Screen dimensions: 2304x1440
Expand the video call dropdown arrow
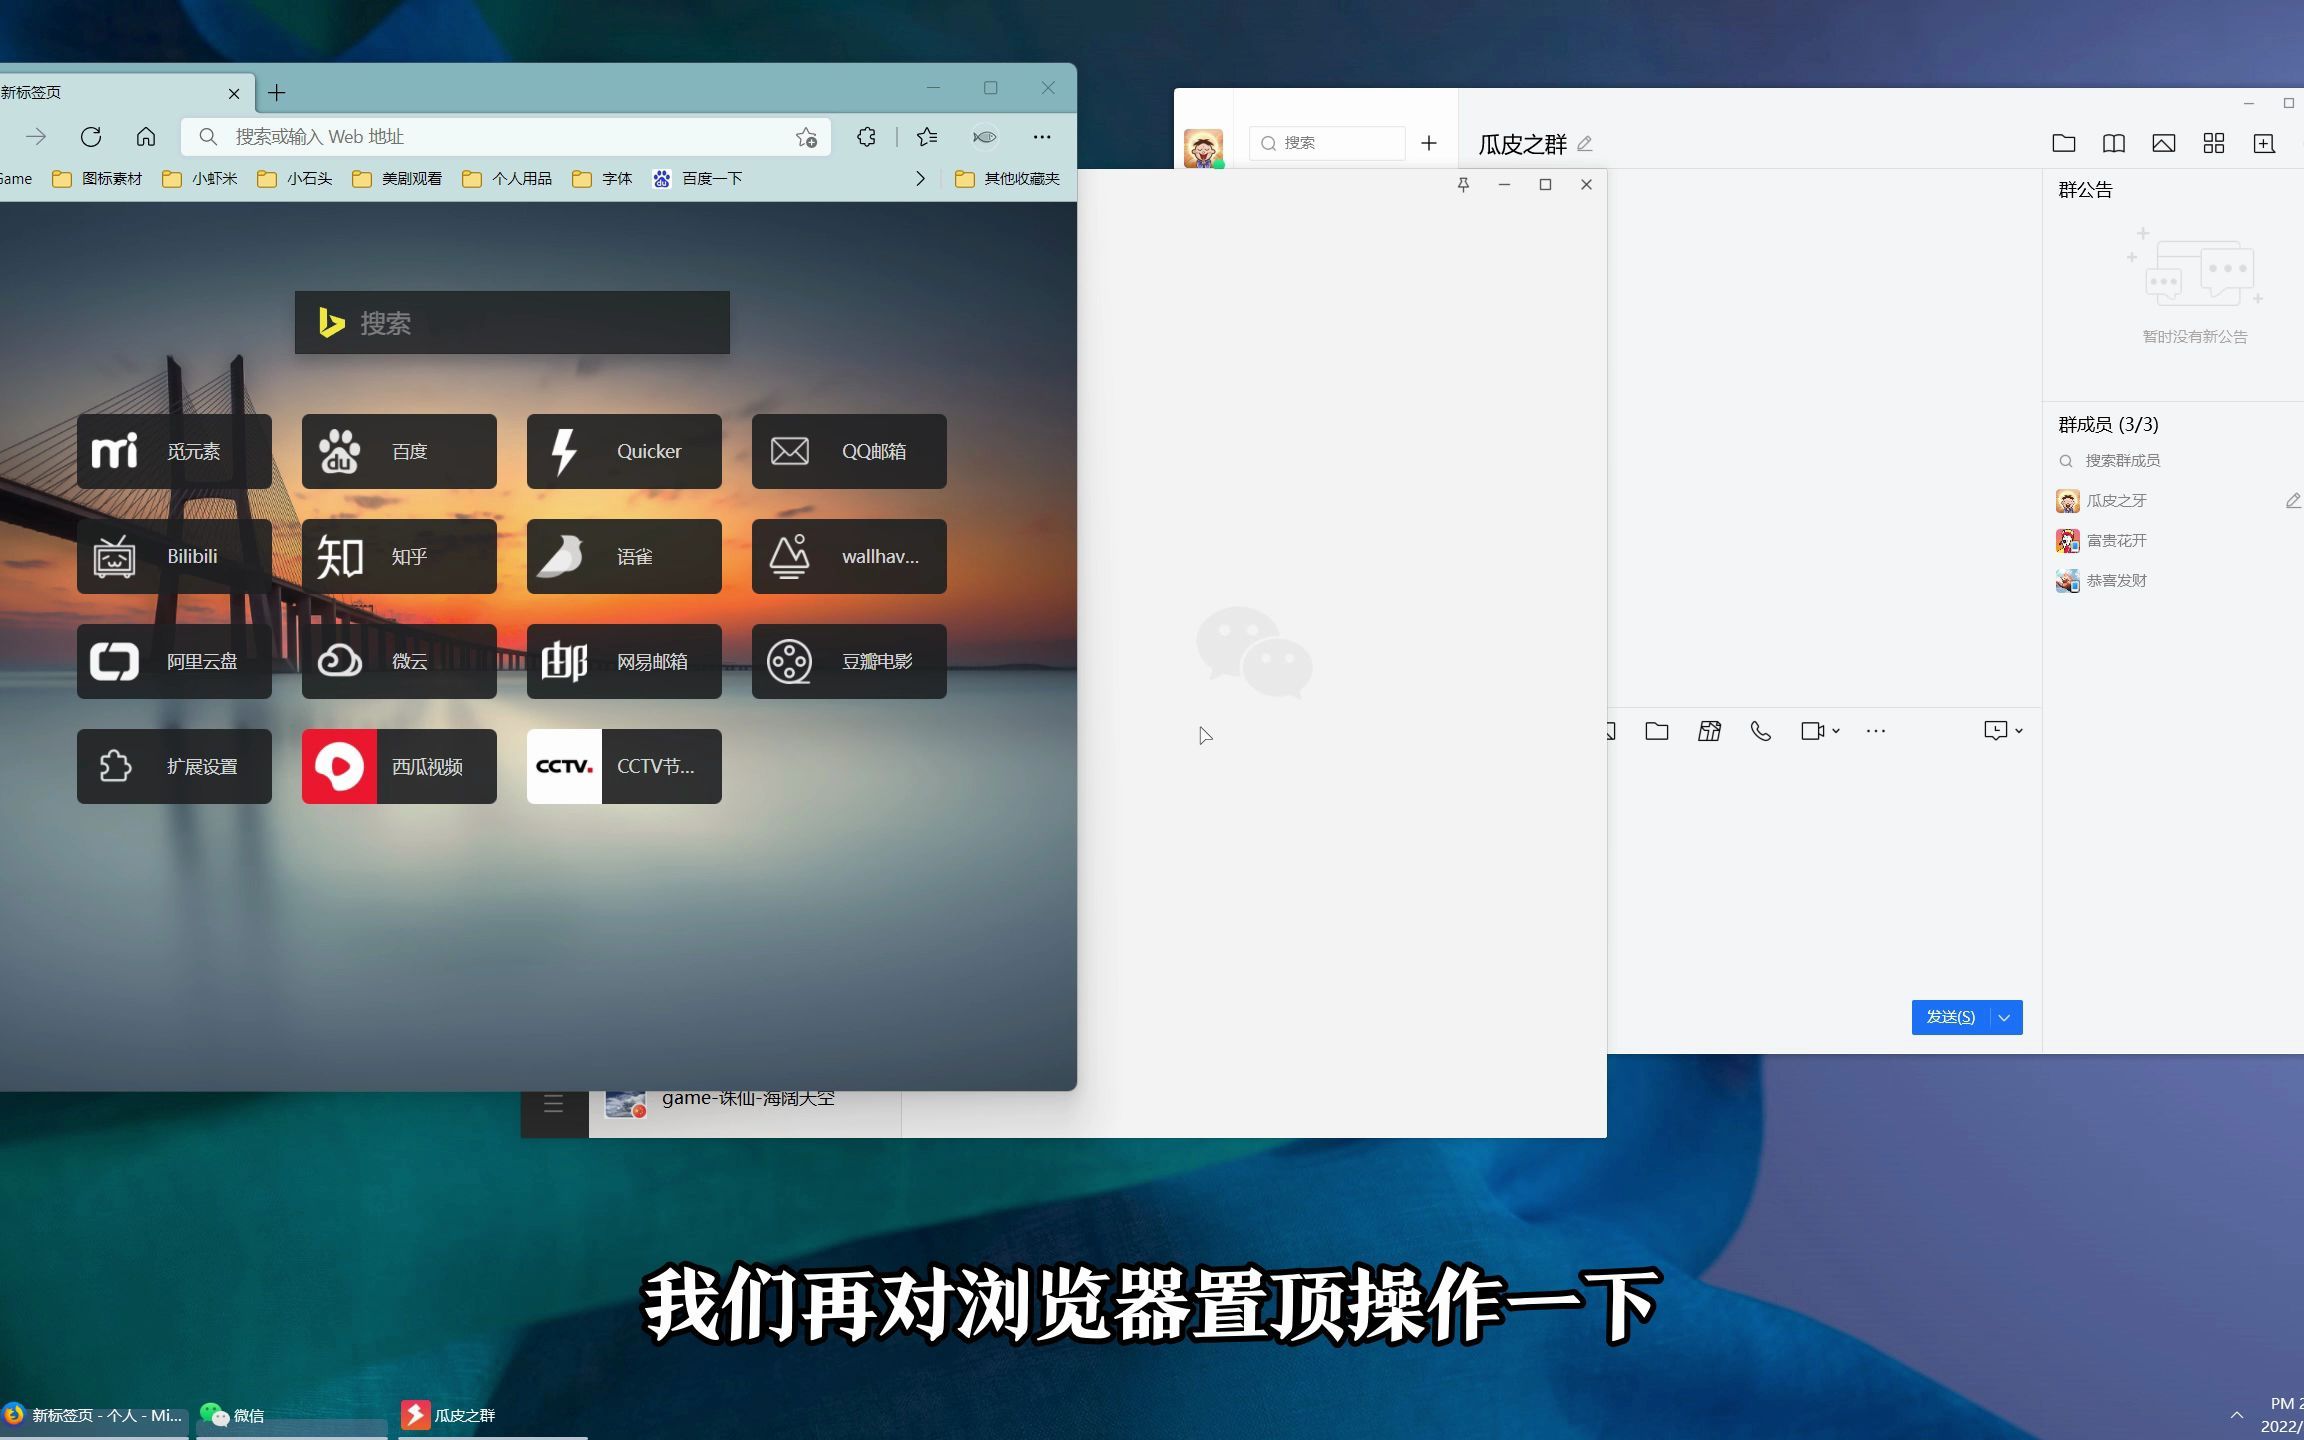tap(1836, 731)
